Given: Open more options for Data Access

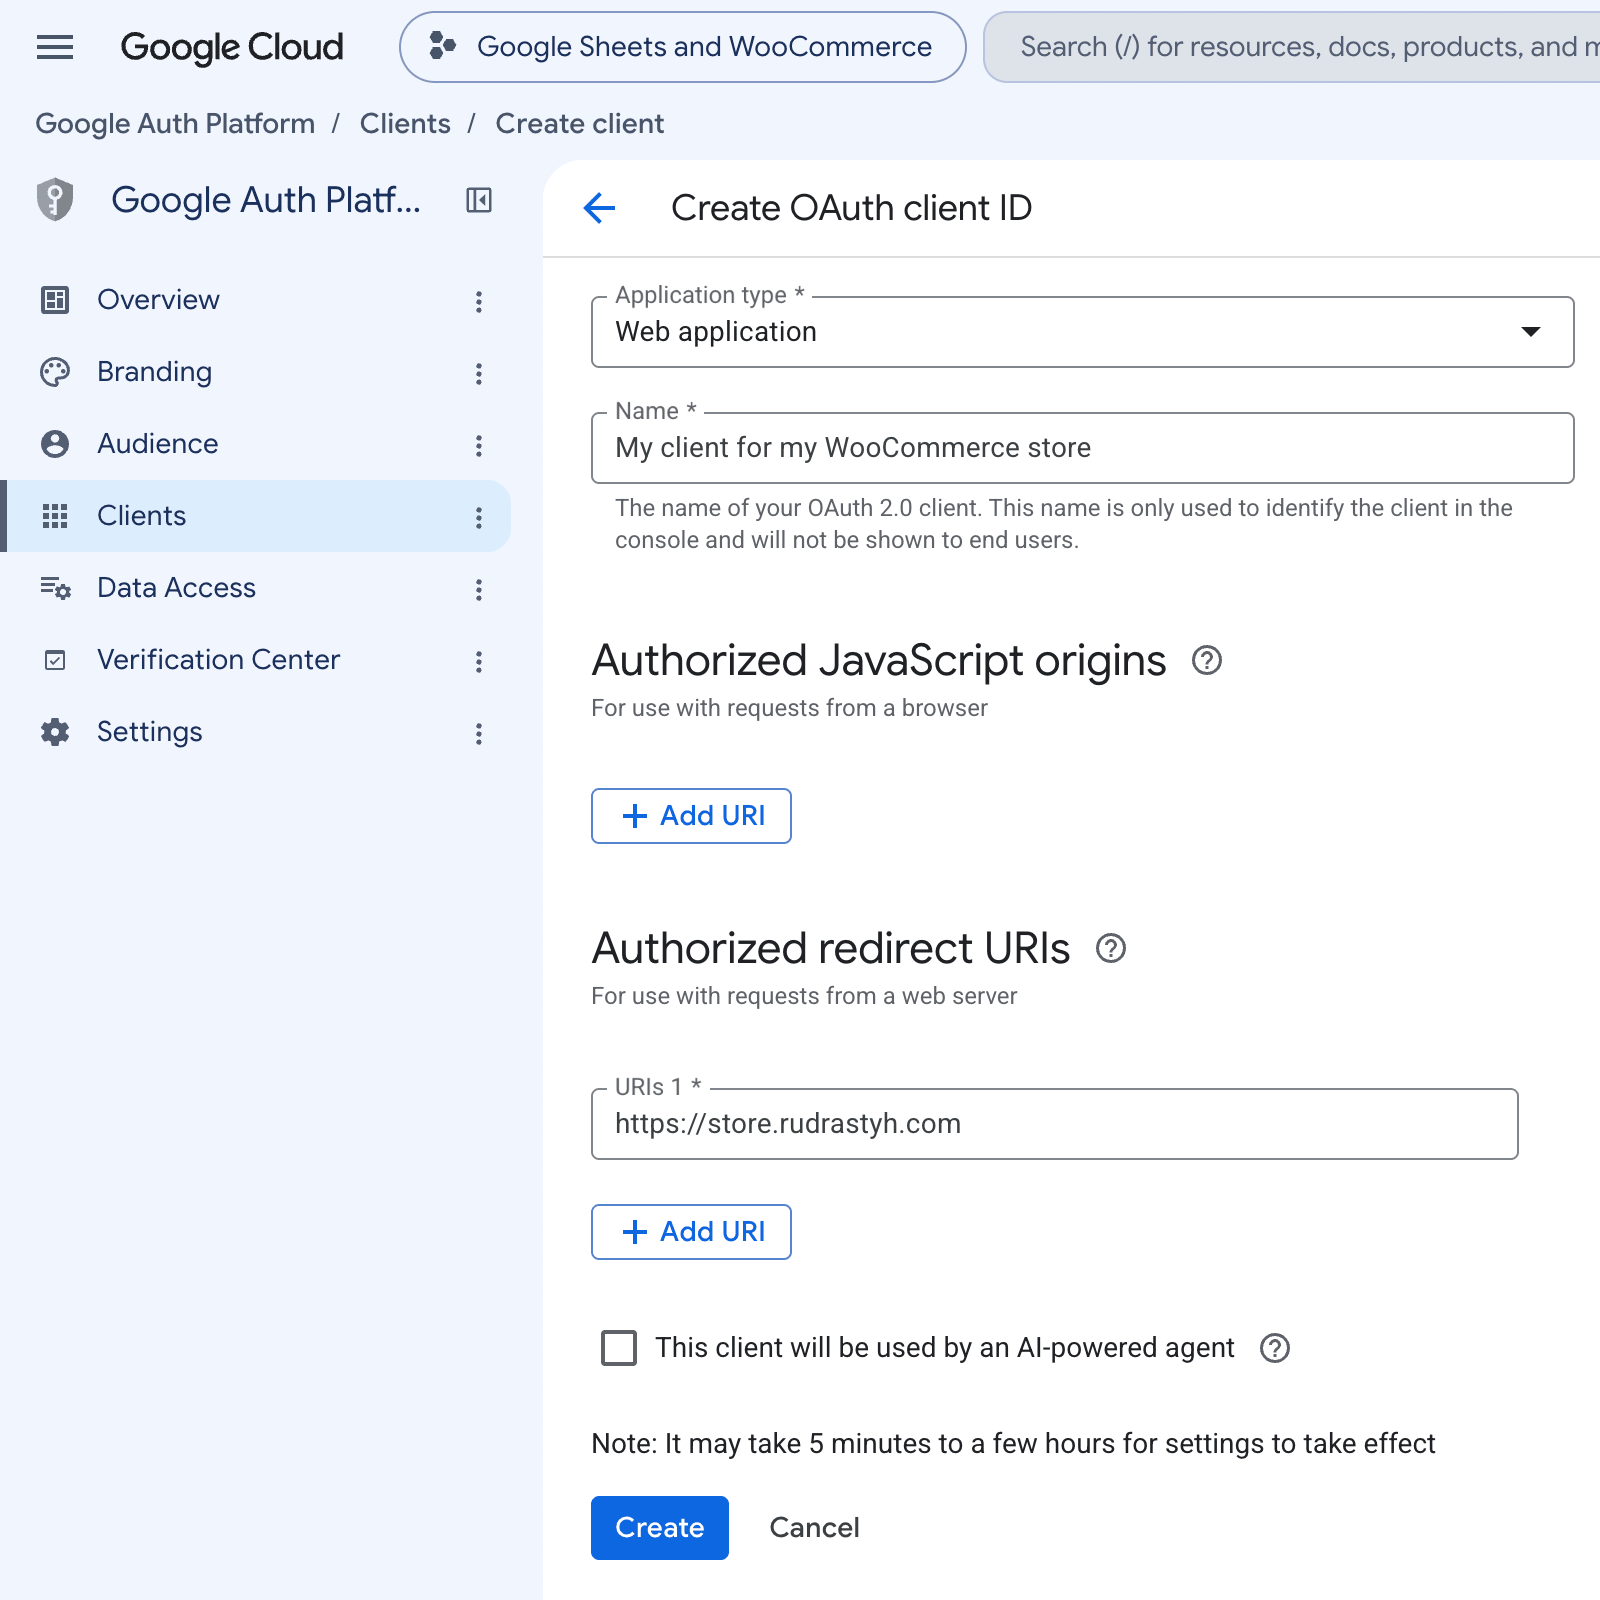Looking at the screenshot, I should coord(479,589).
